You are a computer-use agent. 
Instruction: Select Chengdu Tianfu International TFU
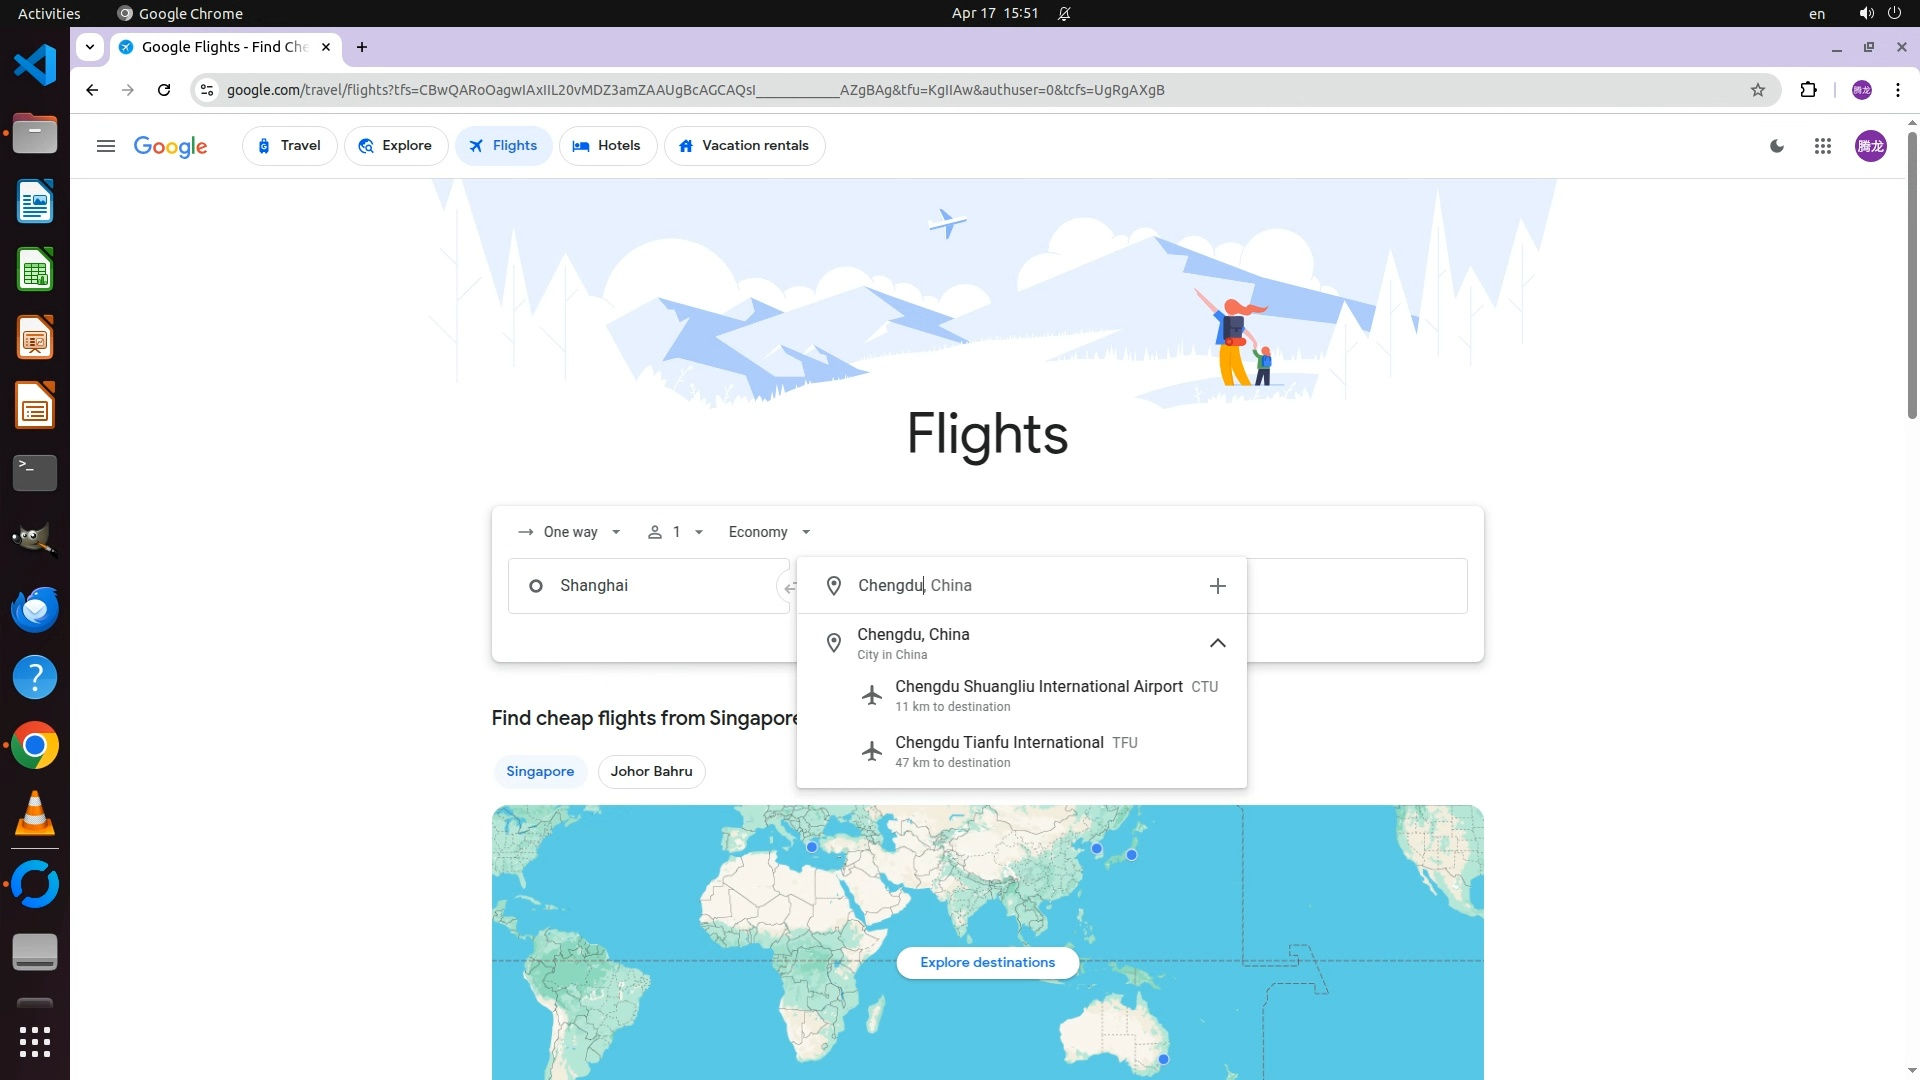coord(1000,751)
